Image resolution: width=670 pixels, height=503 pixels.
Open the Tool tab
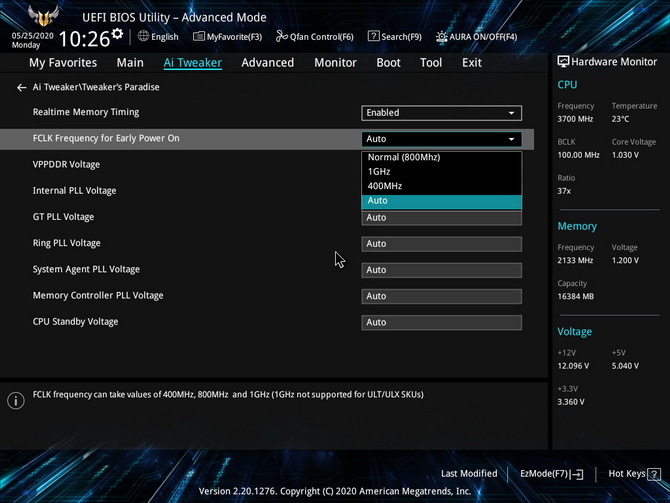pyautogui.click(x=431, y=63)
